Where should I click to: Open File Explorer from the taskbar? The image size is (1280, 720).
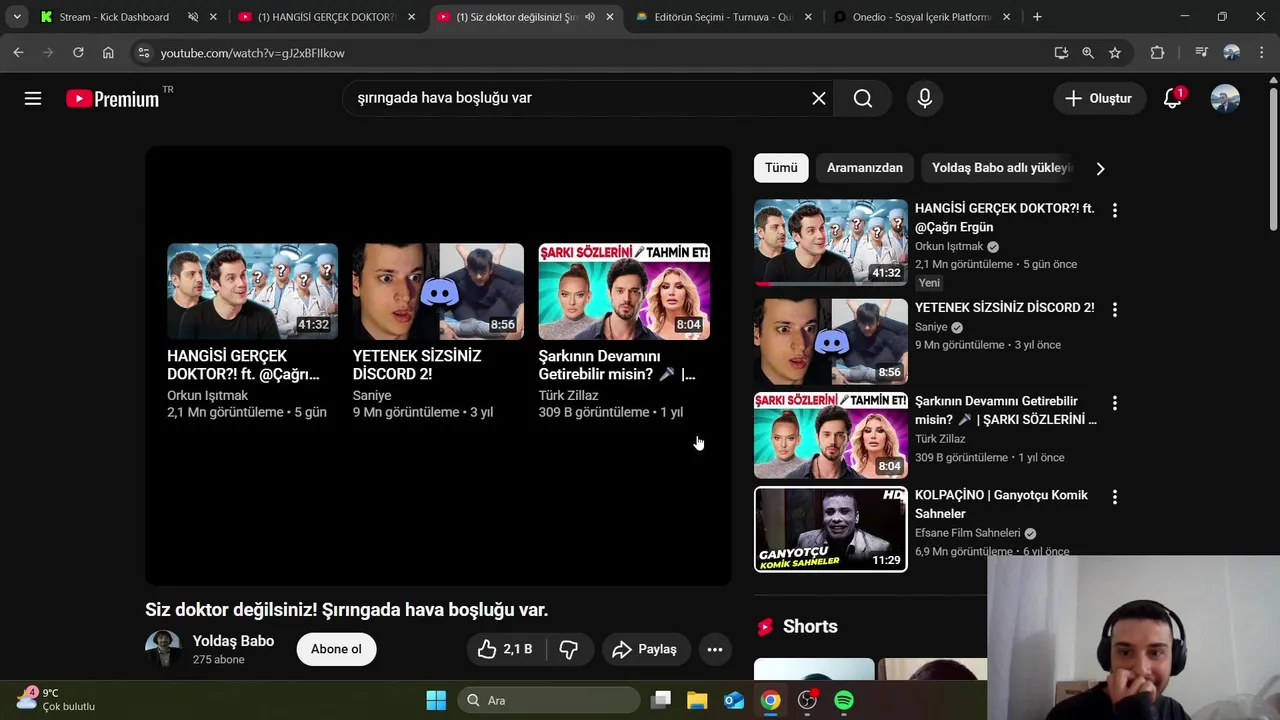click(697, 700)
